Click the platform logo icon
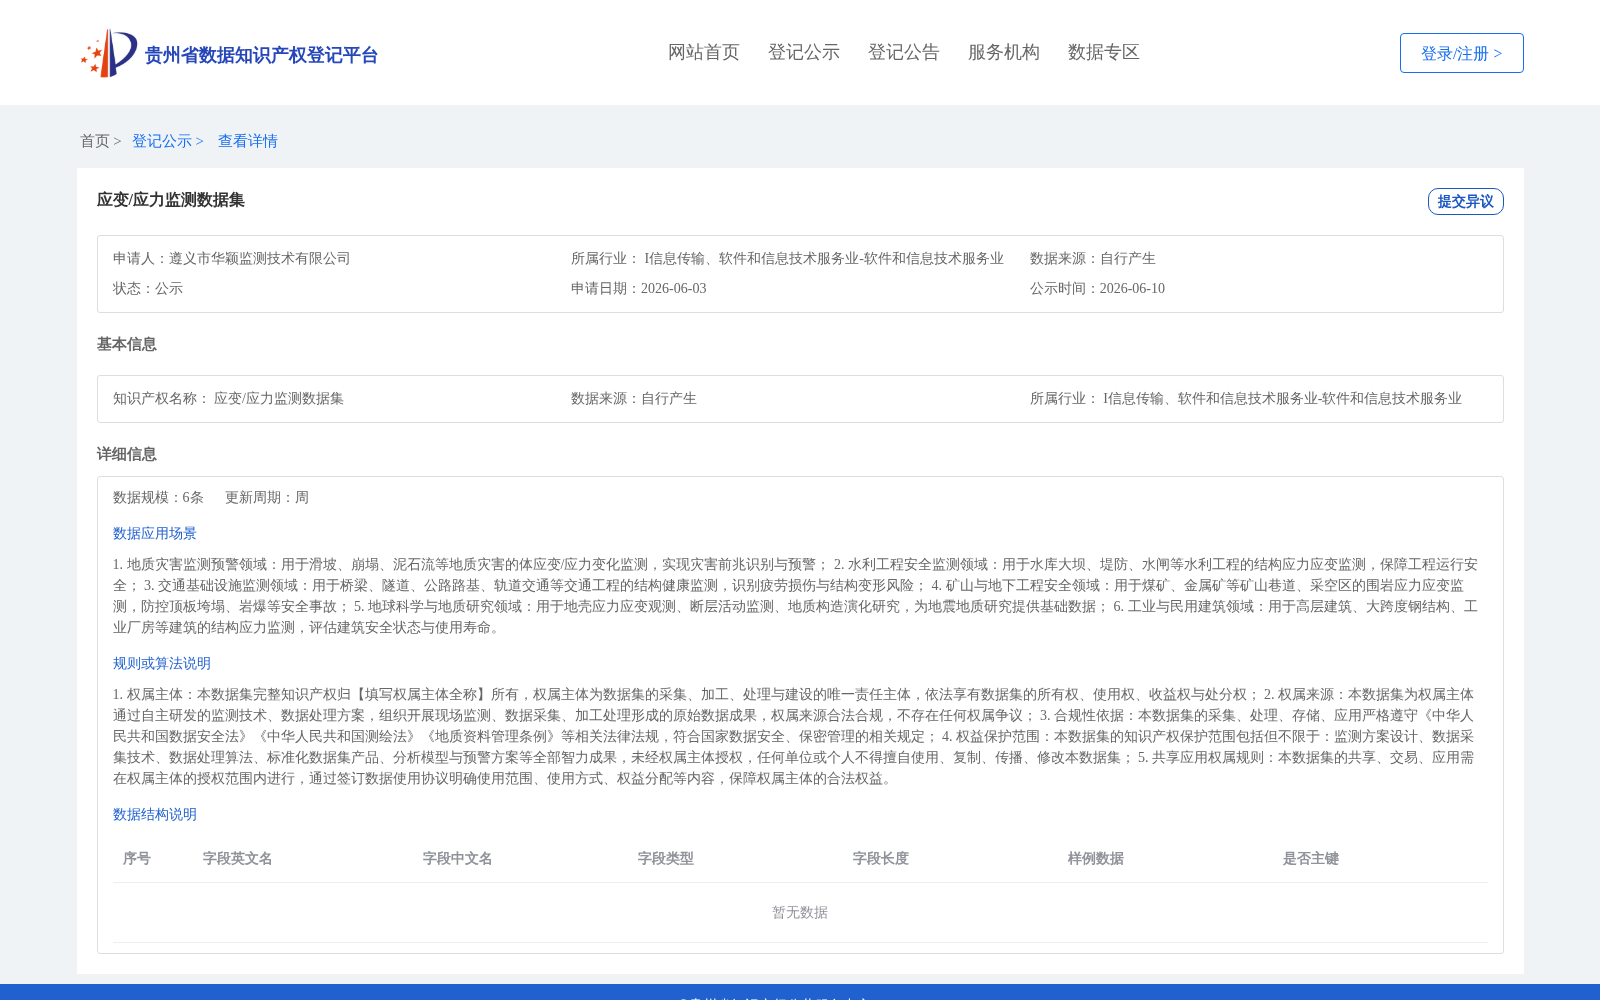Viewport: 1600px width, 1000px height. click(109, 53)
